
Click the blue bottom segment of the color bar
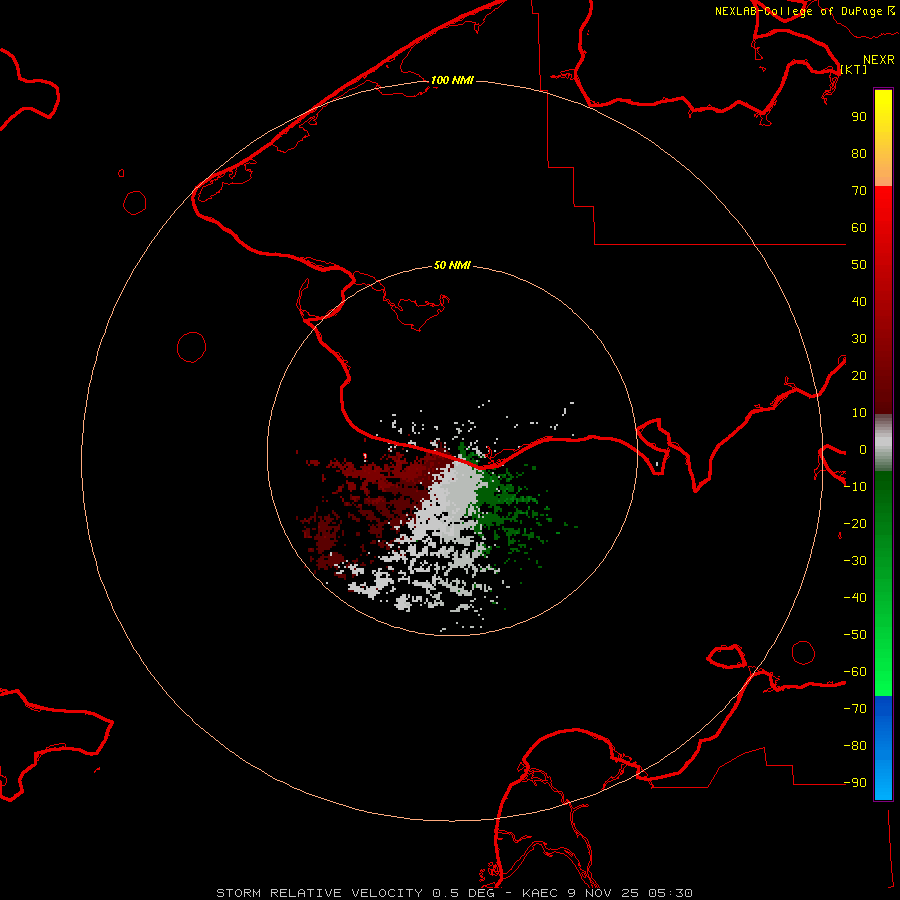click(x=883, y=748)
